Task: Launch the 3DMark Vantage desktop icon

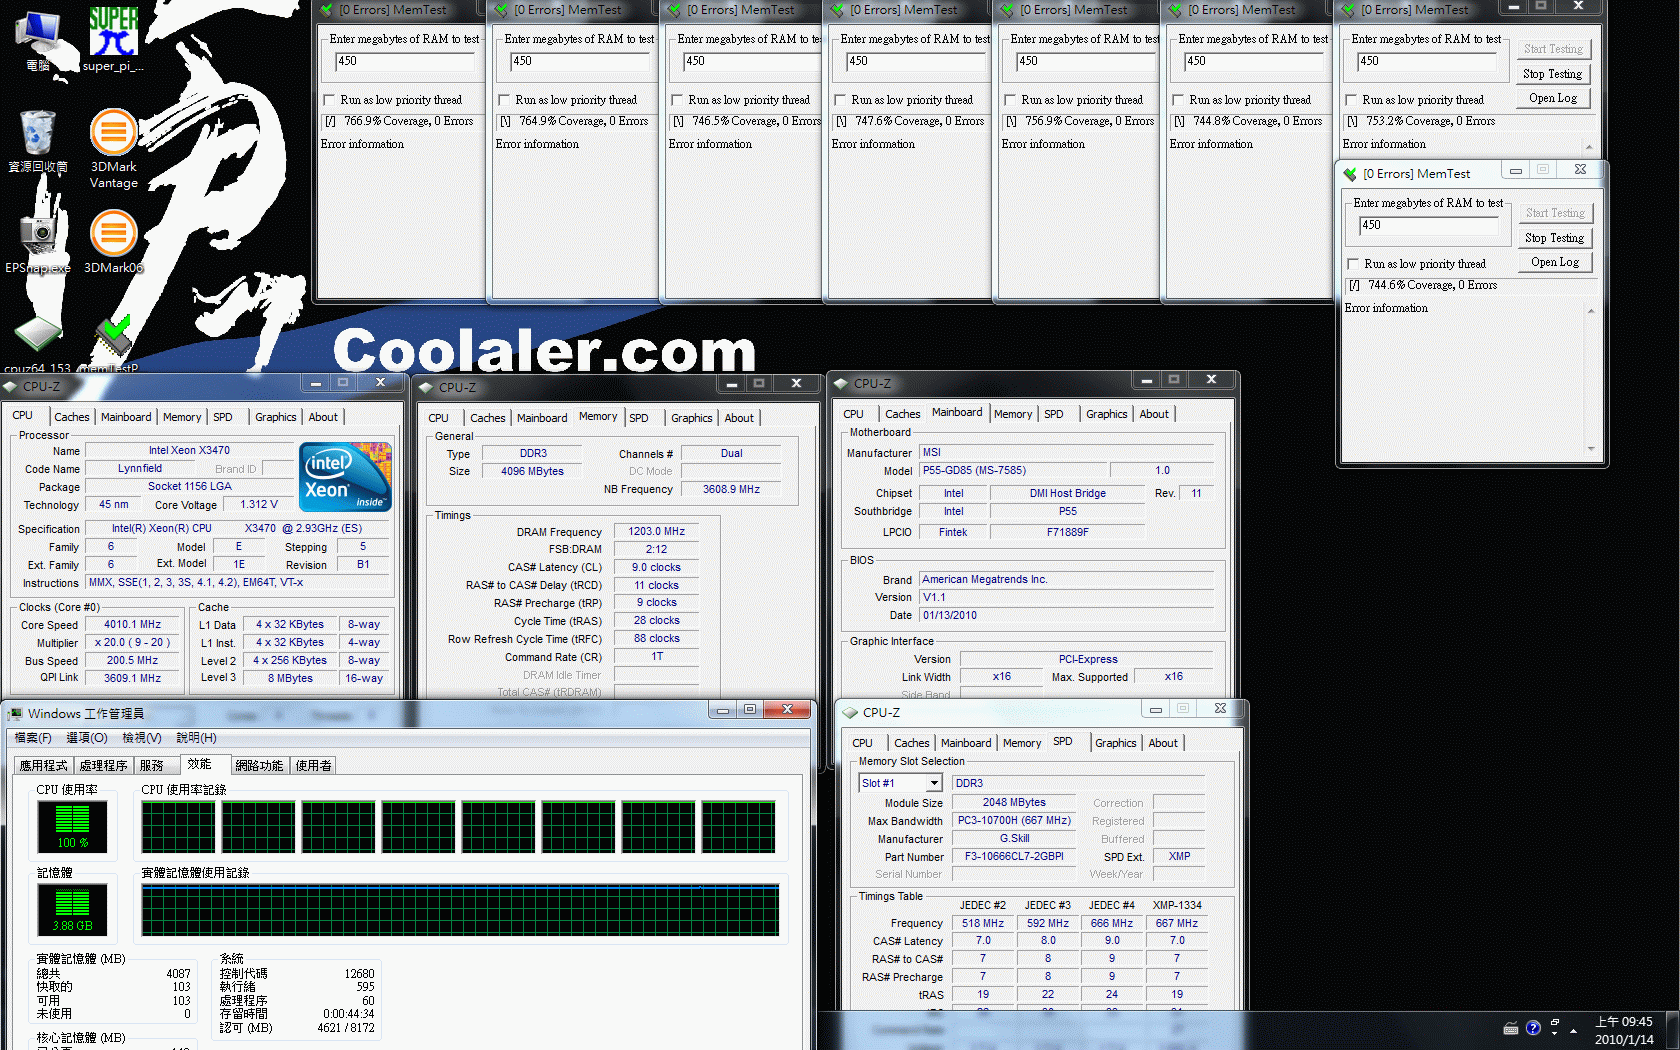Action: [x=114, y=148]
